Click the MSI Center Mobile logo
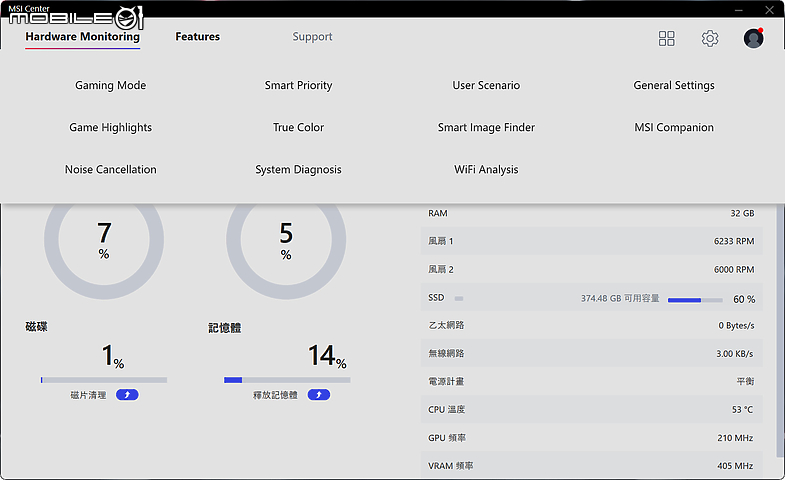The image size is (785, 480). click(76, 17)
